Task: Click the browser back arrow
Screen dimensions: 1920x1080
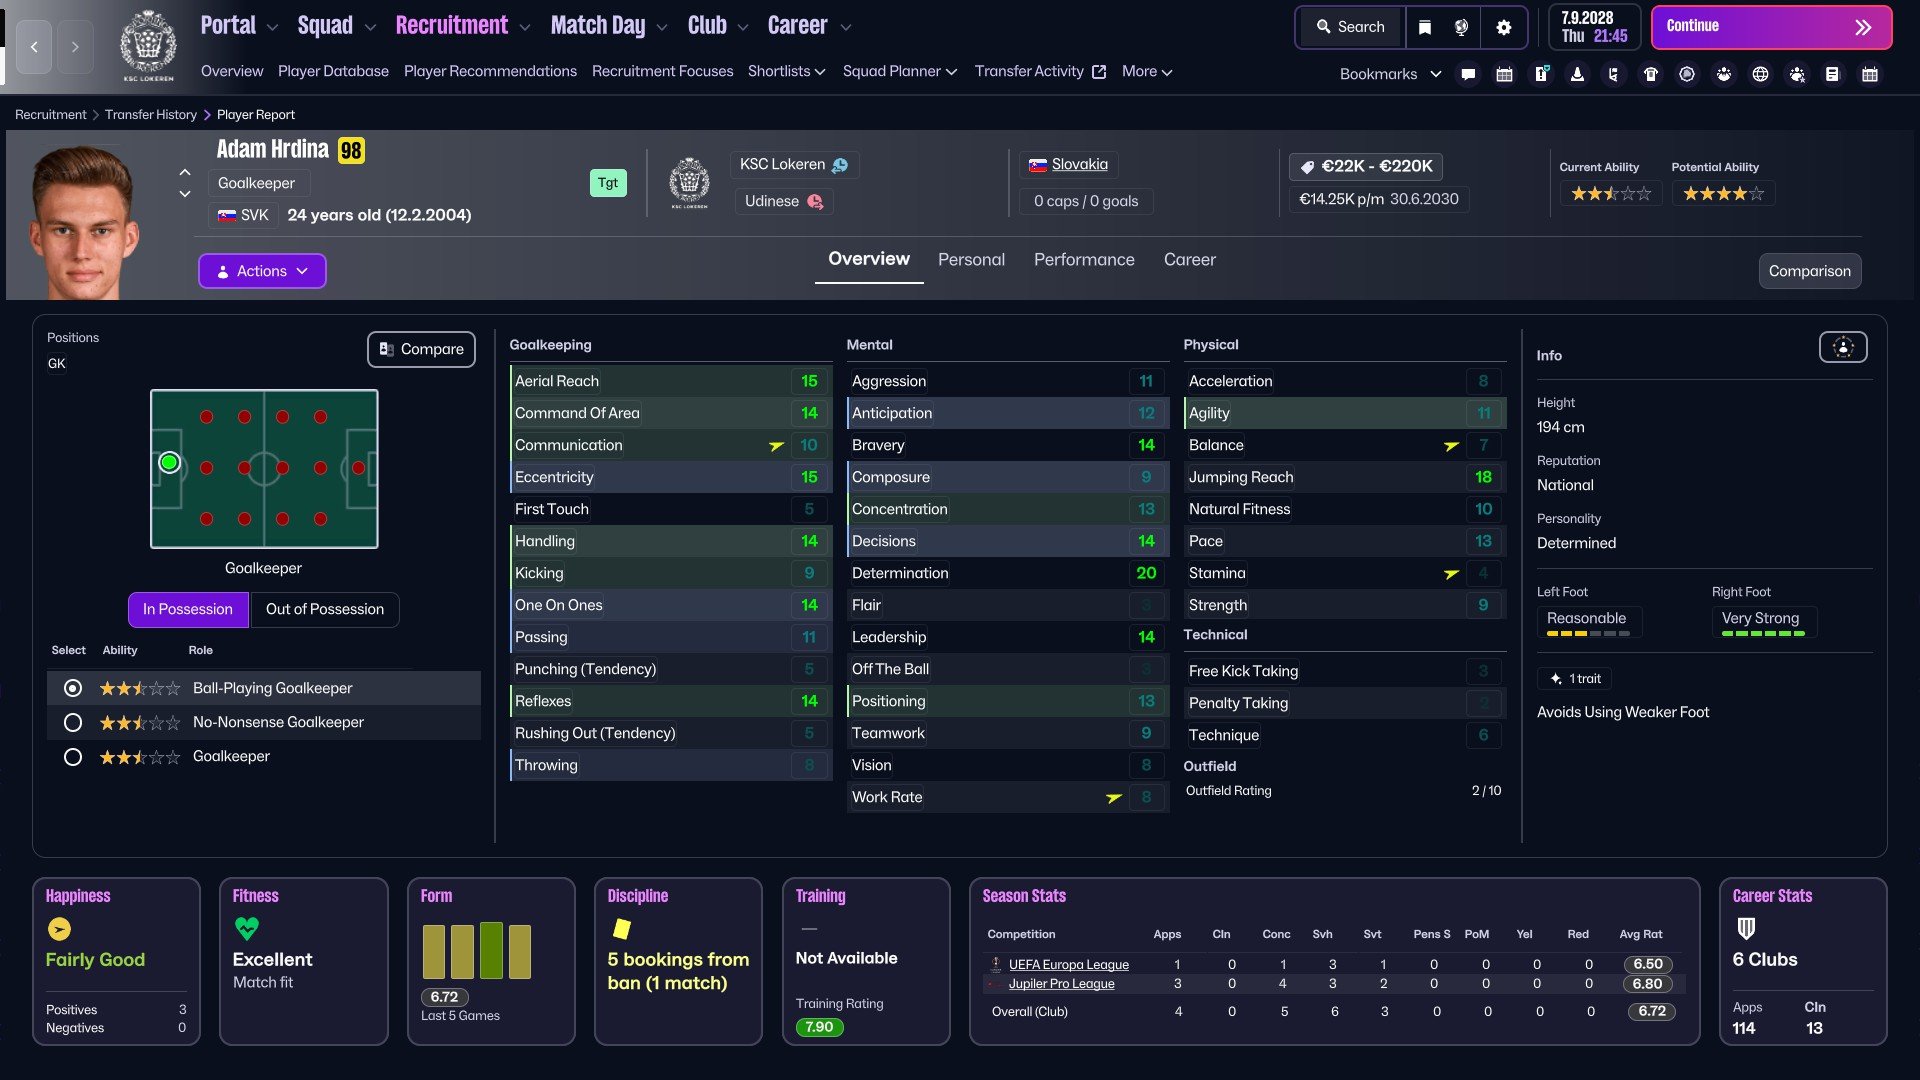Action: point(34,47)
